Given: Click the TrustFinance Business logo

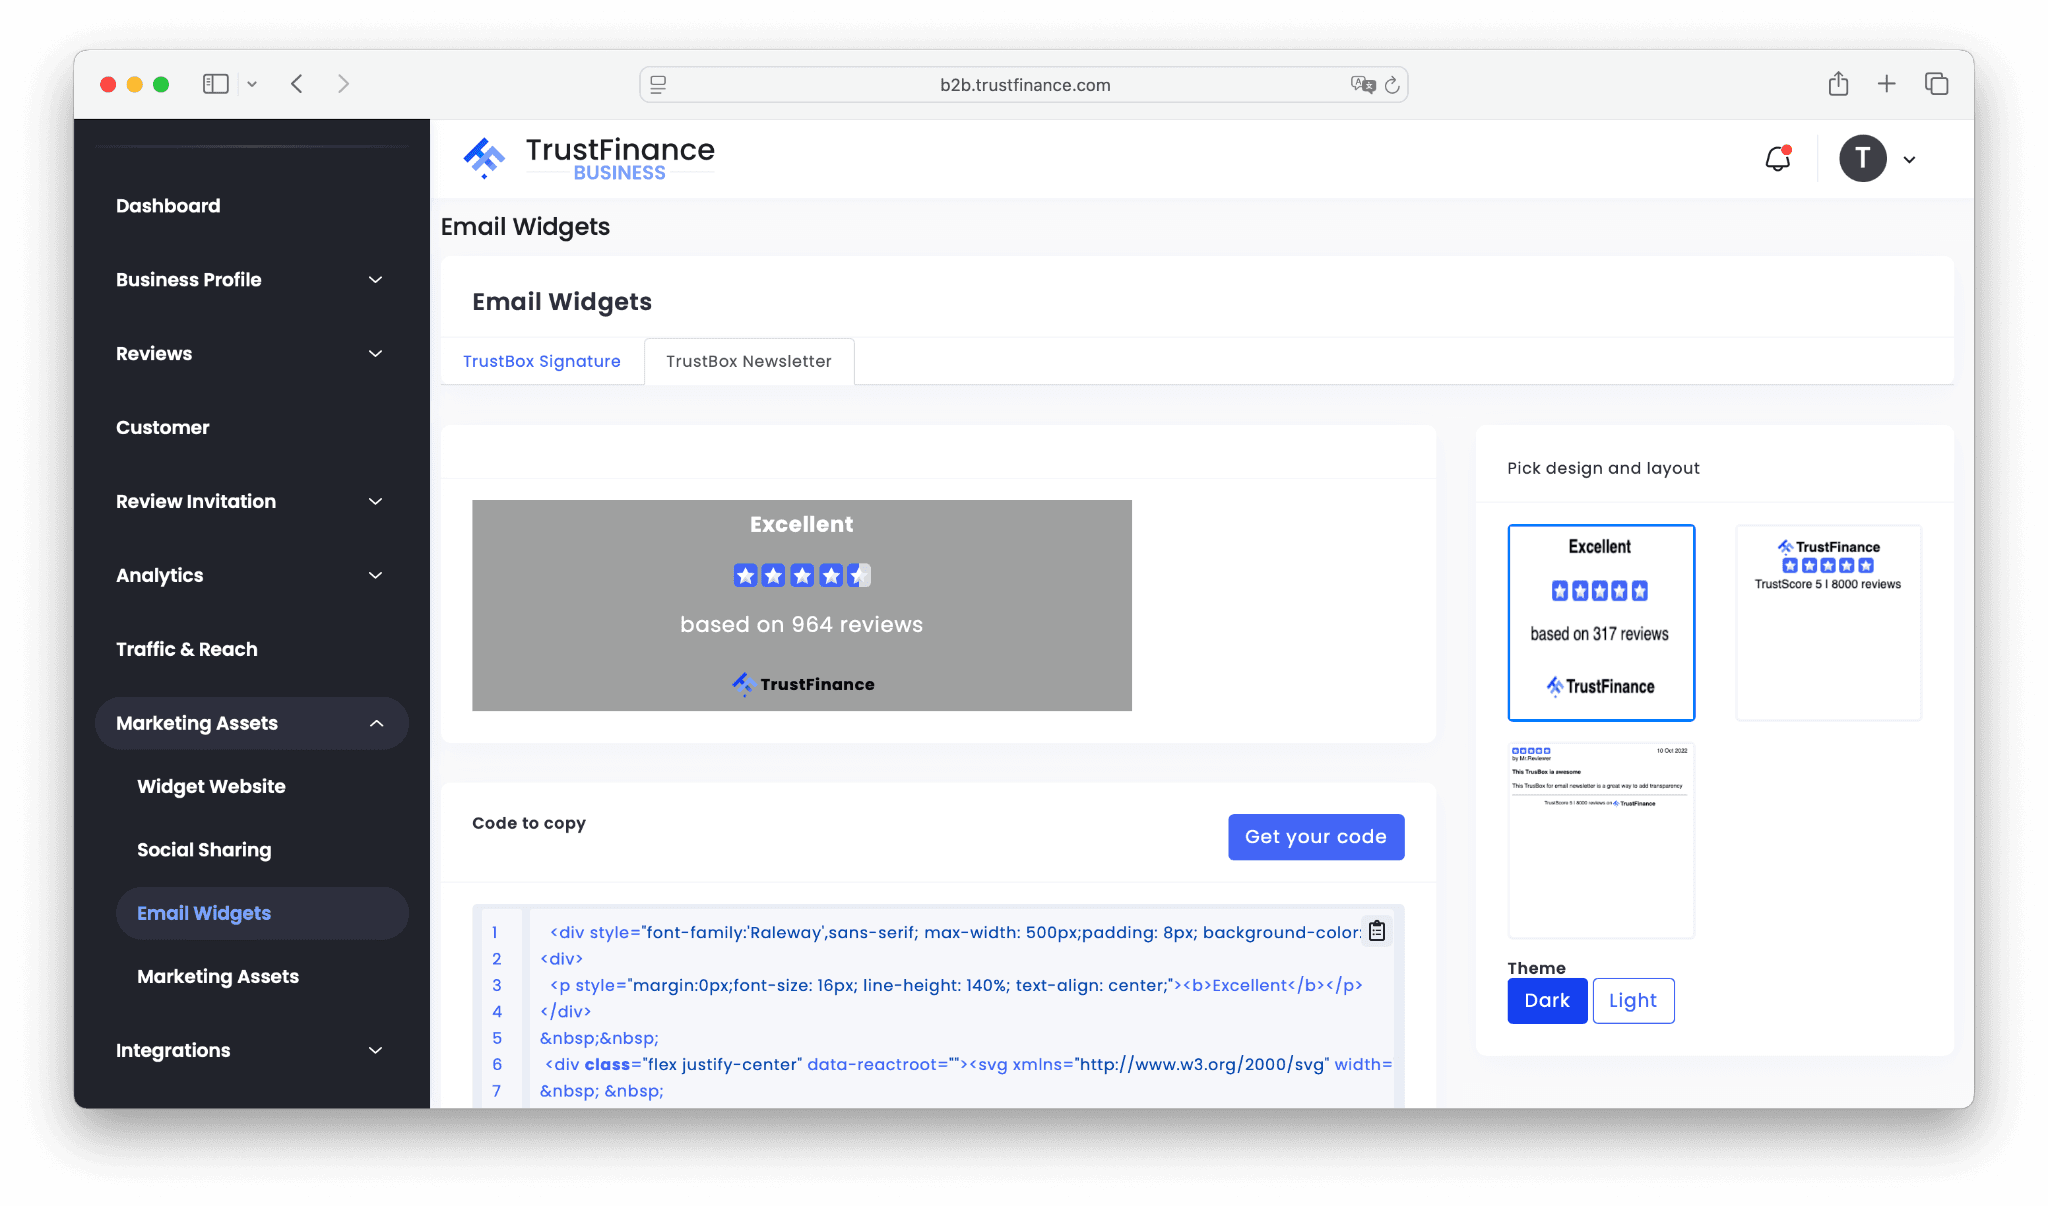Looking at the screenshot, I should tap(589, 159).
